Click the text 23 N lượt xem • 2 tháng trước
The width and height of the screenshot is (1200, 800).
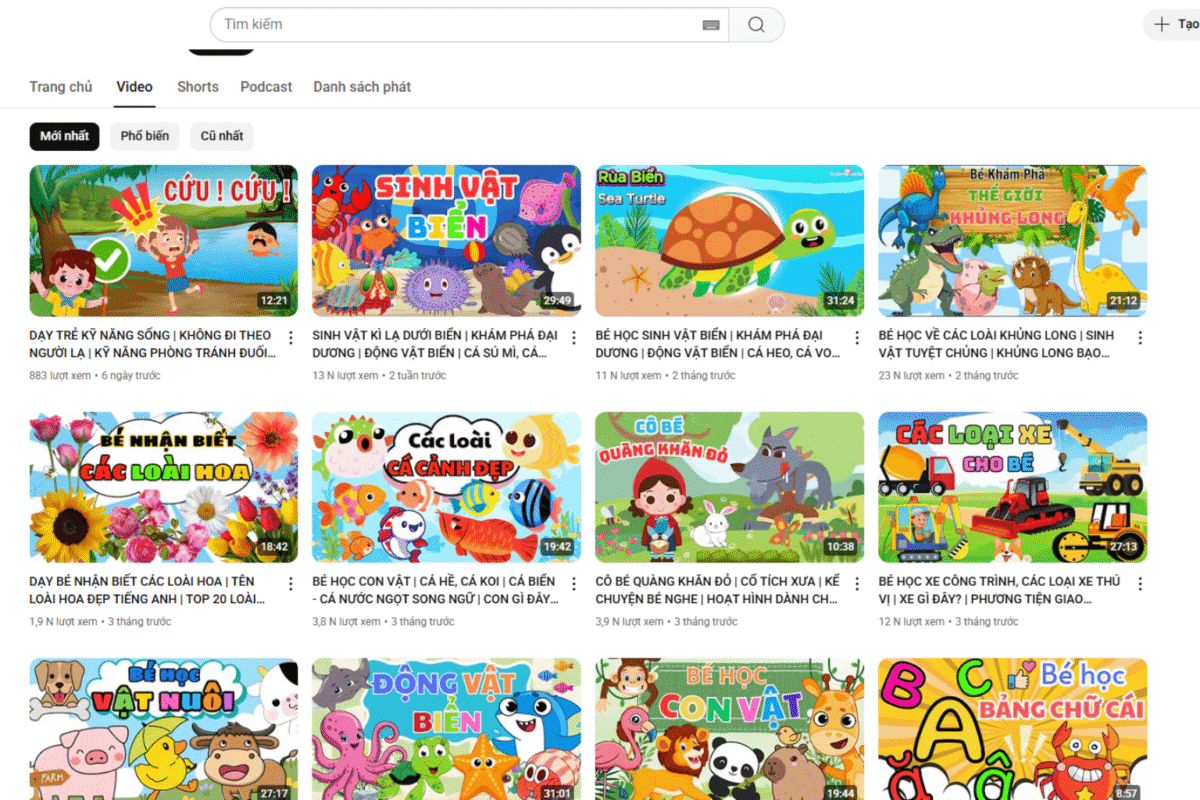point(949,376)
